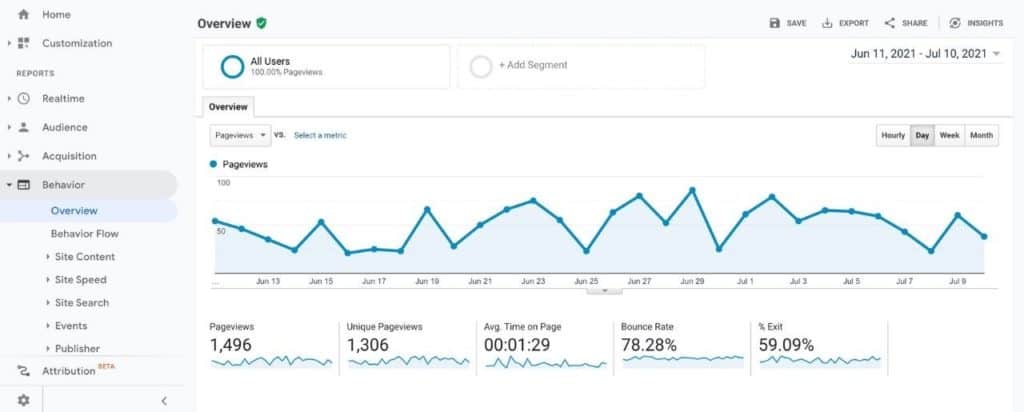The height and width of the screenshot is (412, 1024).
Task: Click the Jun 29 peak data point
Action: pyautogui.click(x=692, y=190)
